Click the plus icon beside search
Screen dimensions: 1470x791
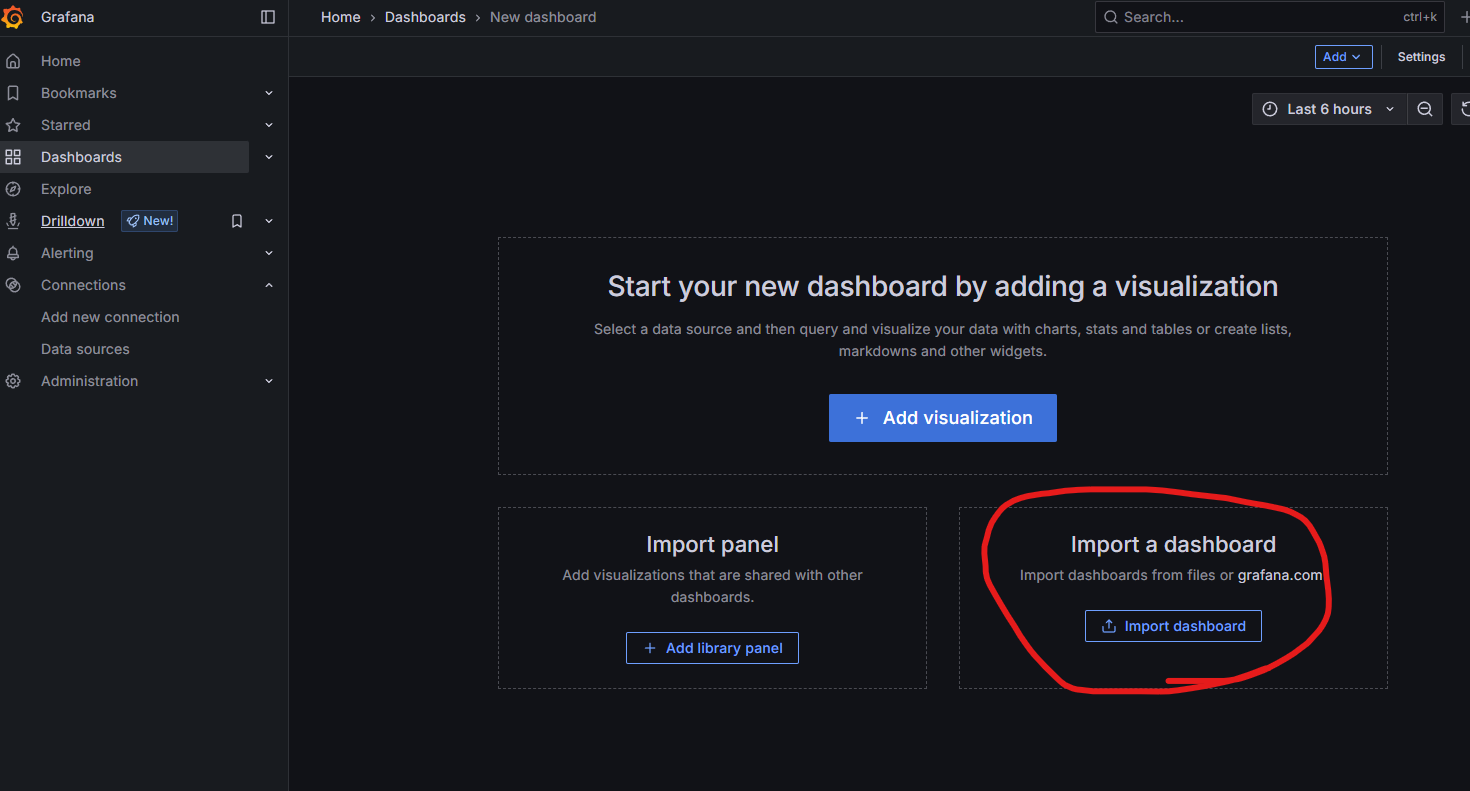1464,17
